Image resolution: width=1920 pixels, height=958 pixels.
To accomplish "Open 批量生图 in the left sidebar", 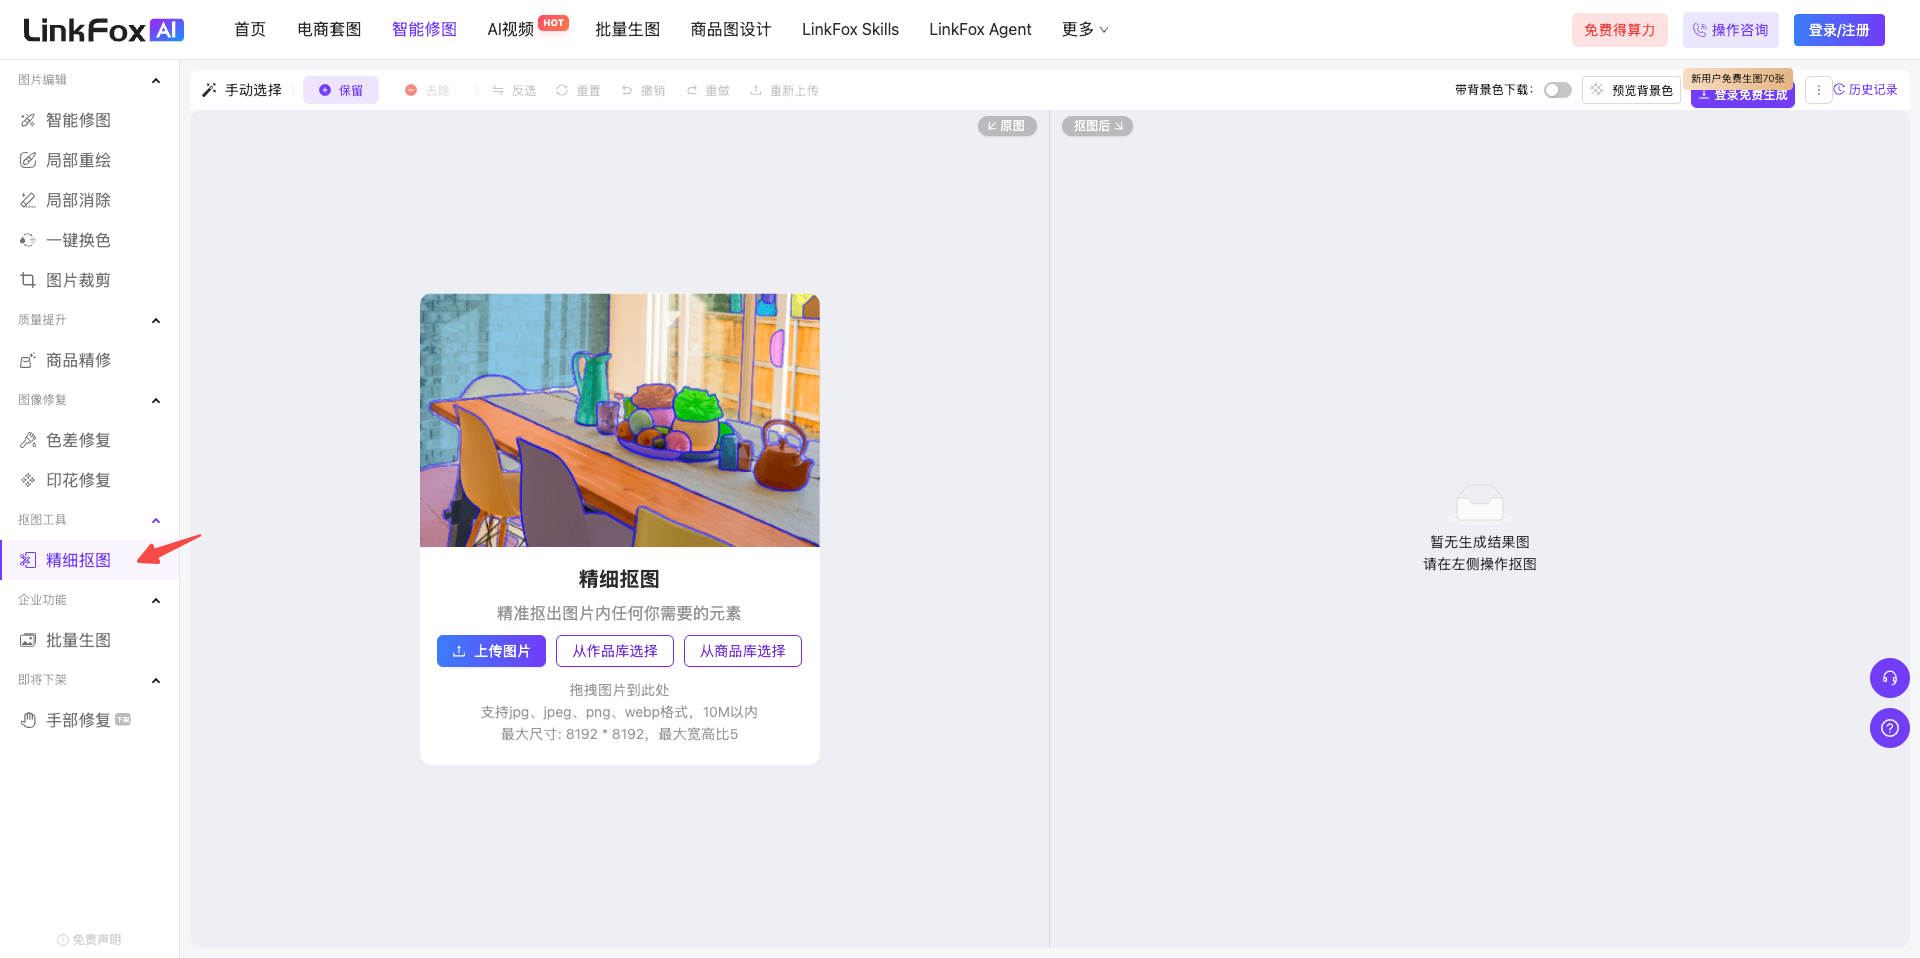I will [78, 640].
